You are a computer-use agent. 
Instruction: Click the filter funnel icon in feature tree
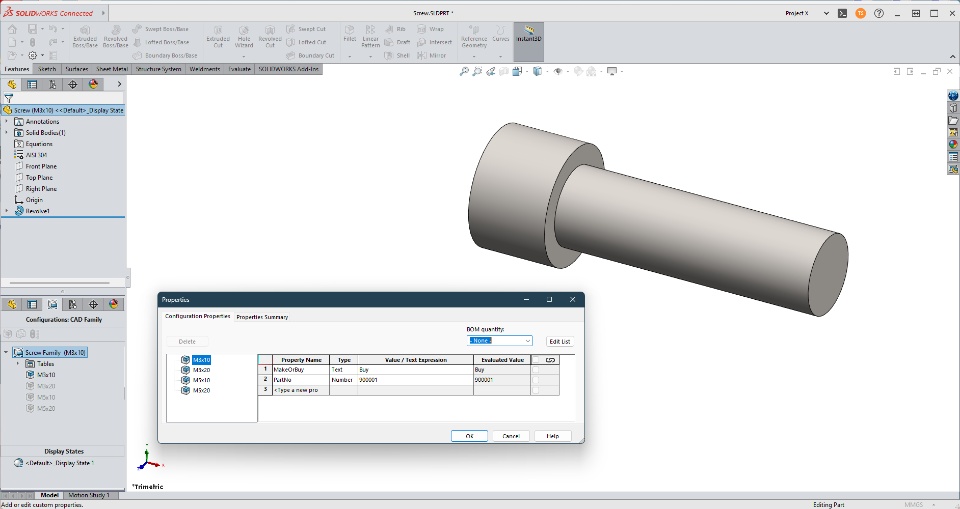tap(9, 99)
